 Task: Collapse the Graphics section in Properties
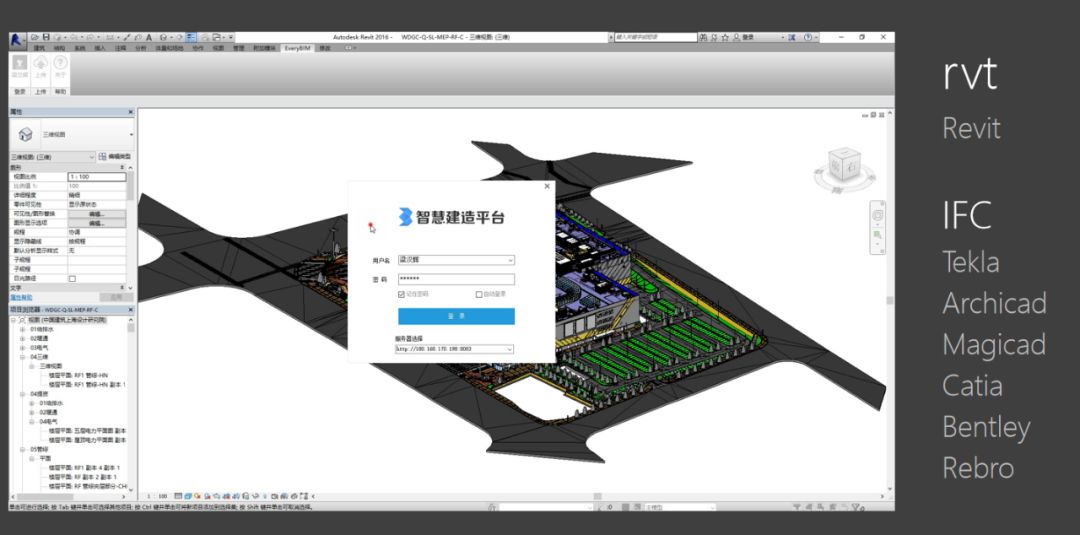pos(122,167)
